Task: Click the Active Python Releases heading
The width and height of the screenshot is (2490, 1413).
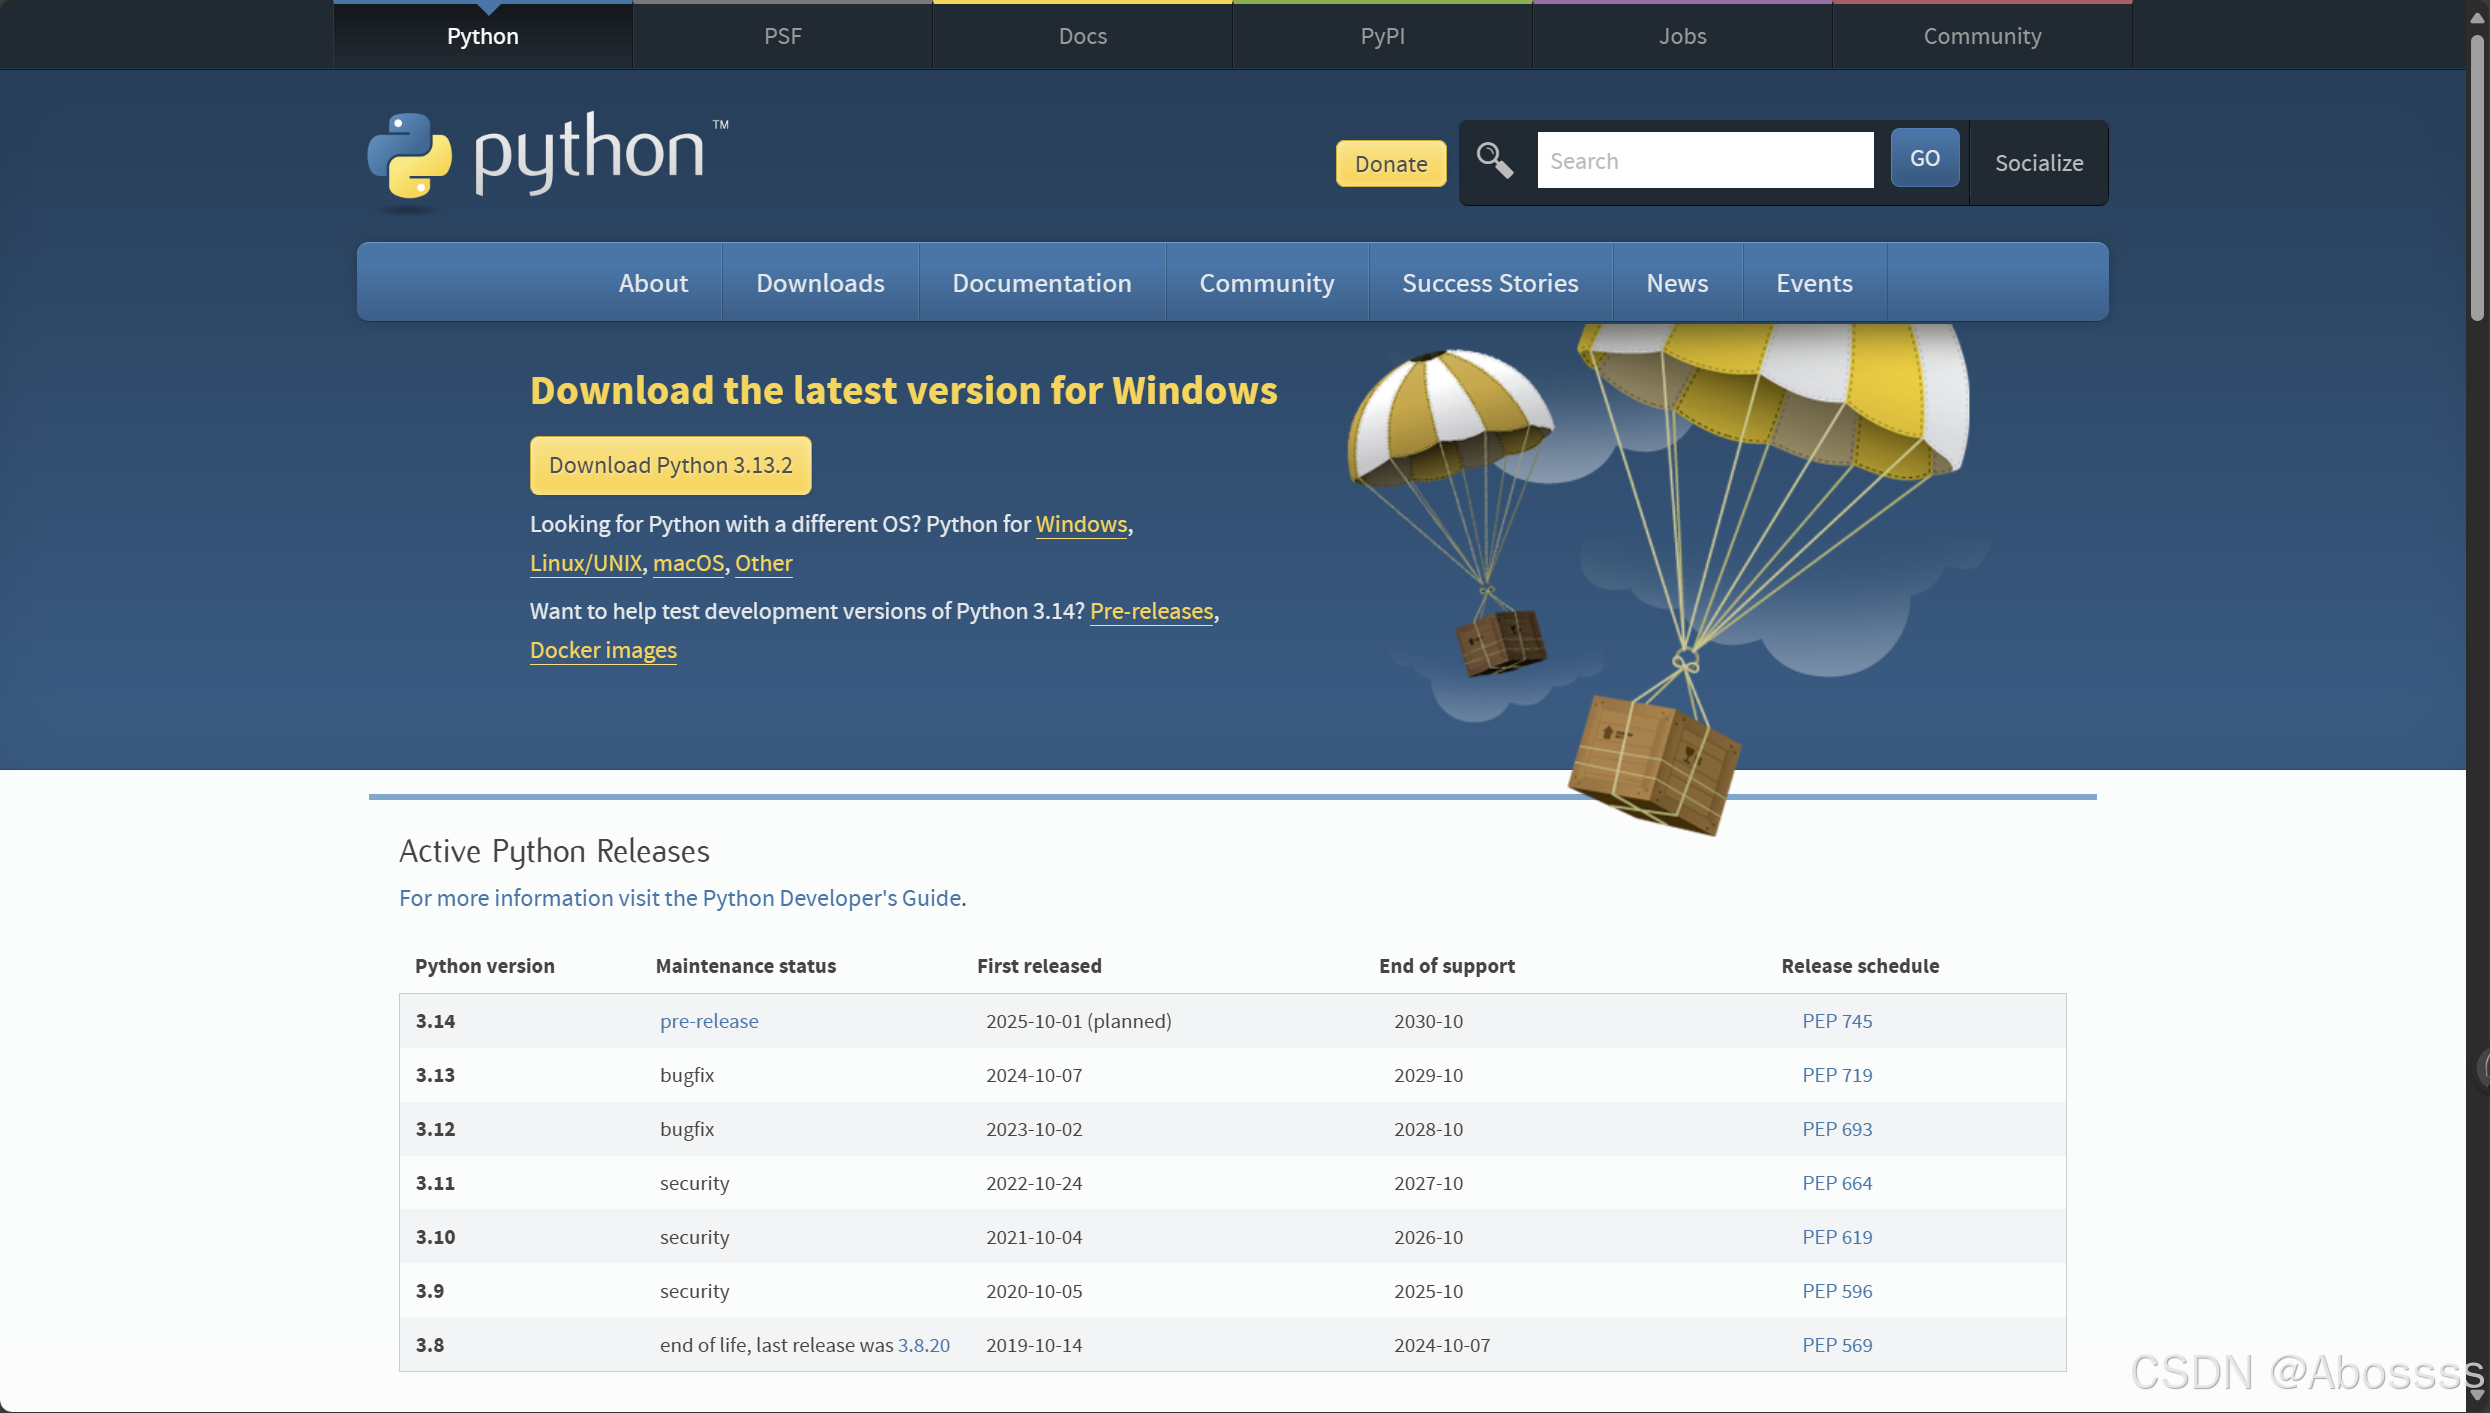Action: [554, 851]
